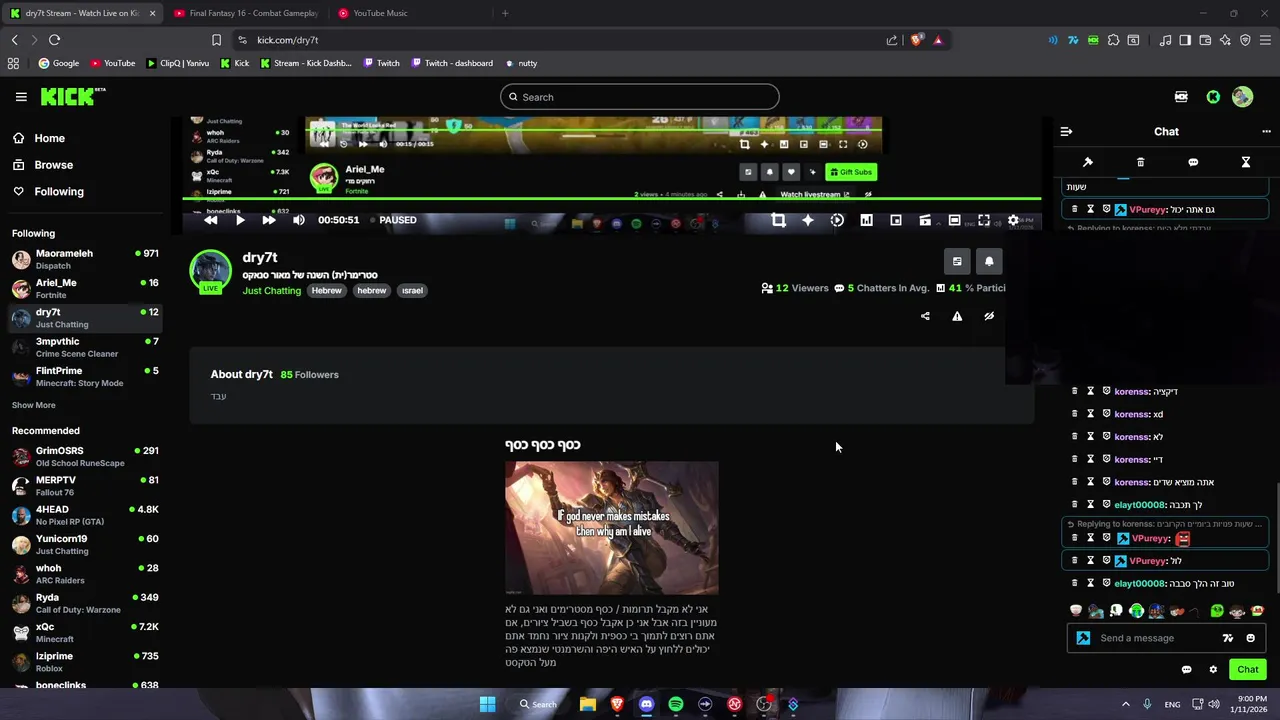This screenshot has width=1280, height=720.
Task: Open crop tool in player bar
Action: click(778, 220)
